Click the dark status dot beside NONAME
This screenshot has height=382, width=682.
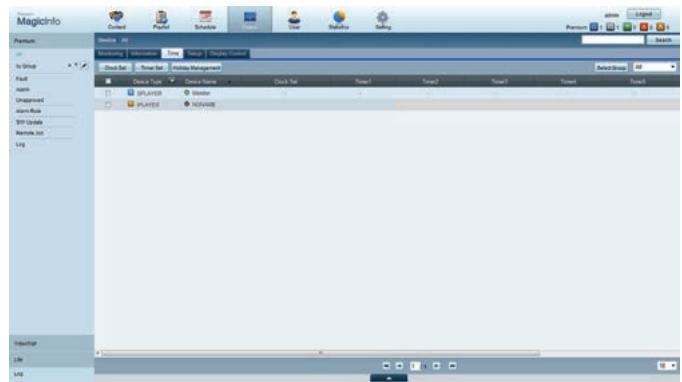click(x=187, y=104)
